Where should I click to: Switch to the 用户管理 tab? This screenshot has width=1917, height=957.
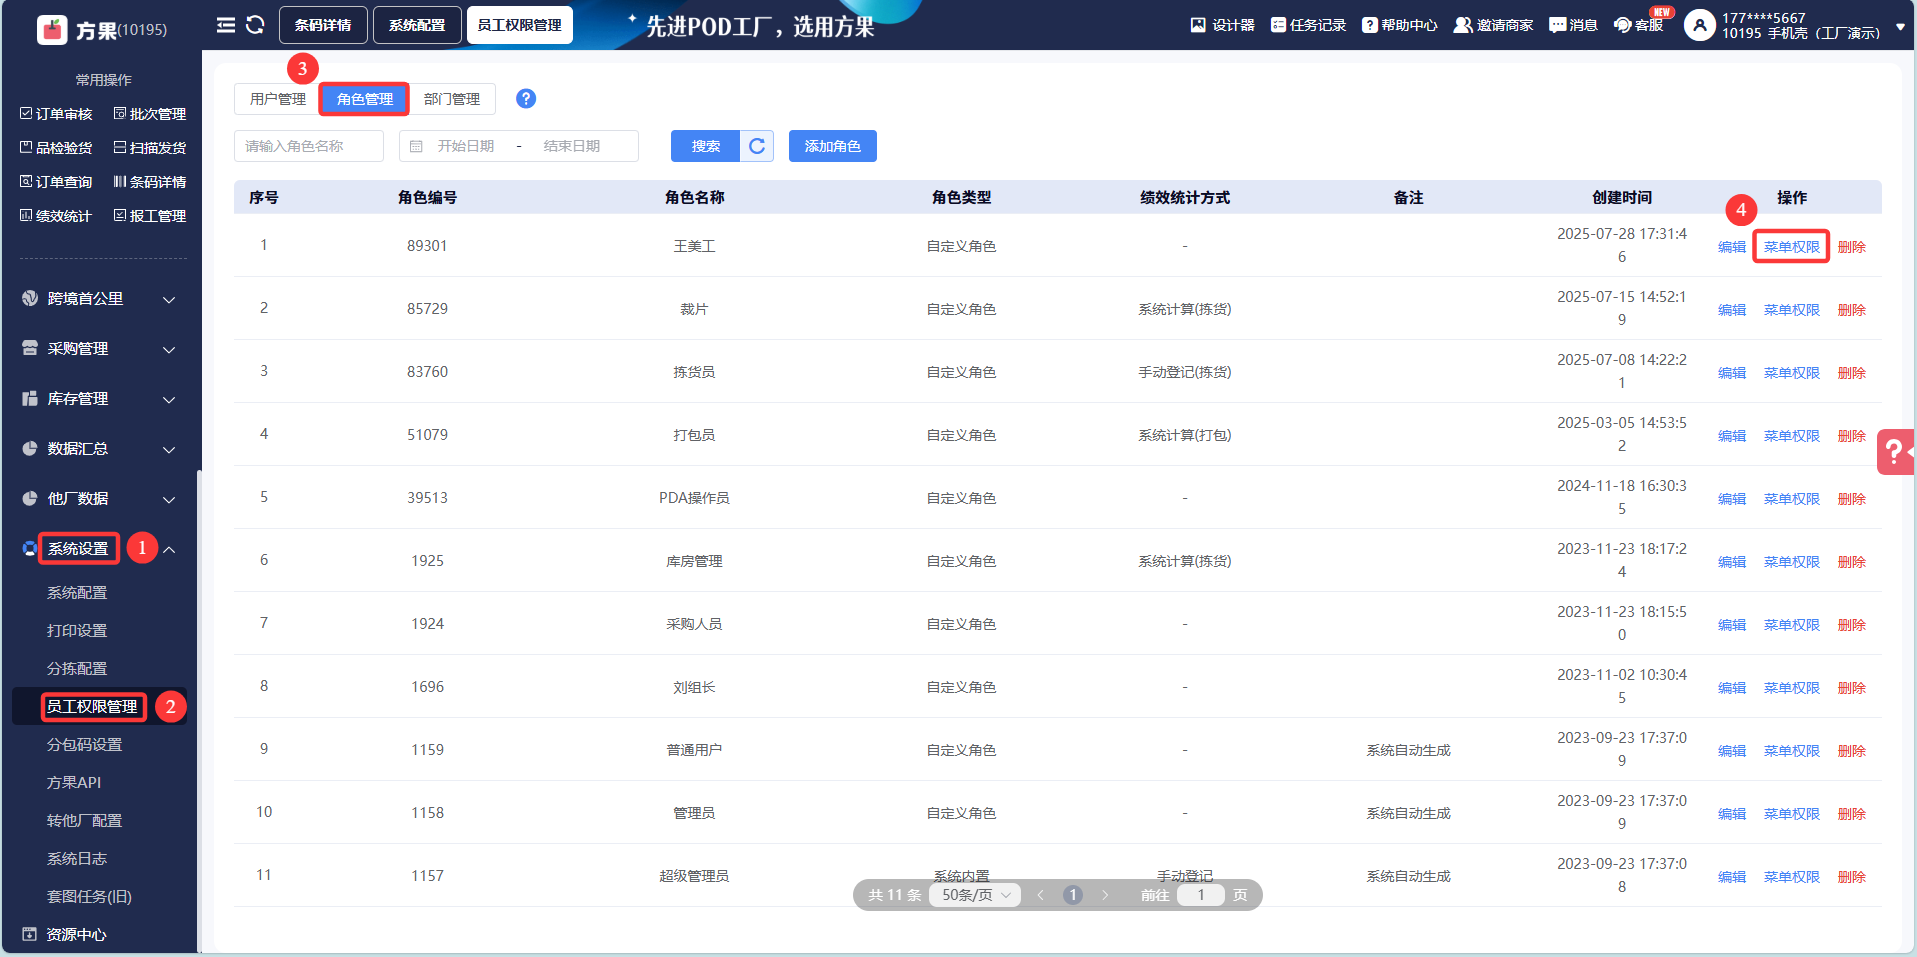click(x=277, y=99)
